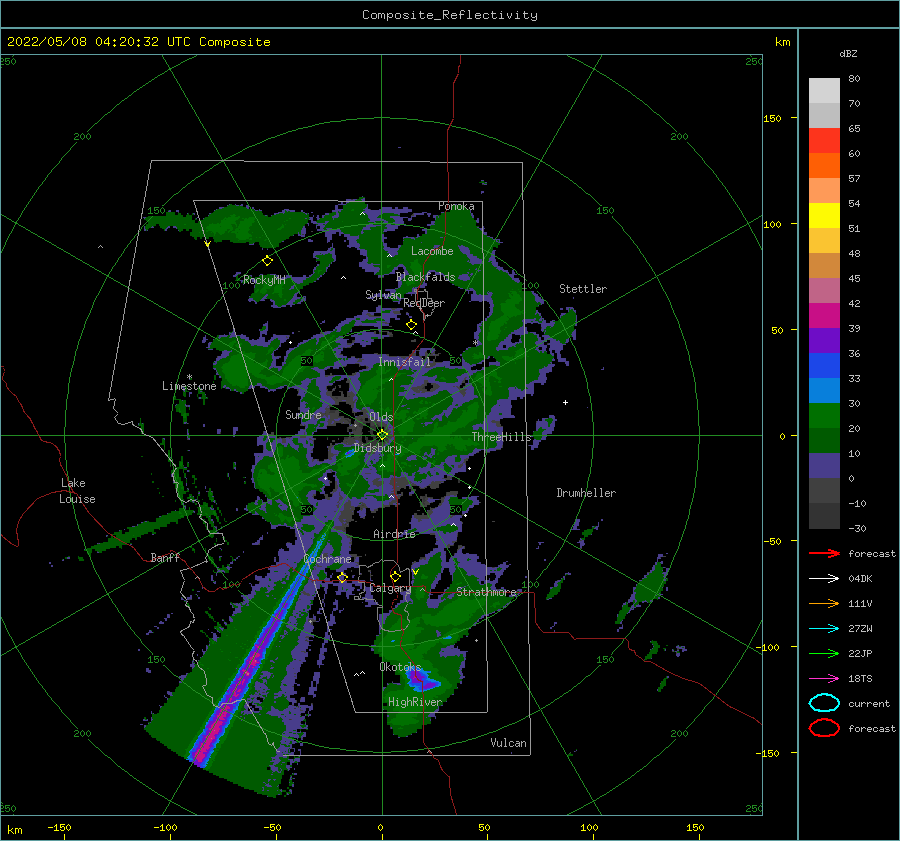Click the Stettler city label
The image size is (900, 841).
pos(583,289)
